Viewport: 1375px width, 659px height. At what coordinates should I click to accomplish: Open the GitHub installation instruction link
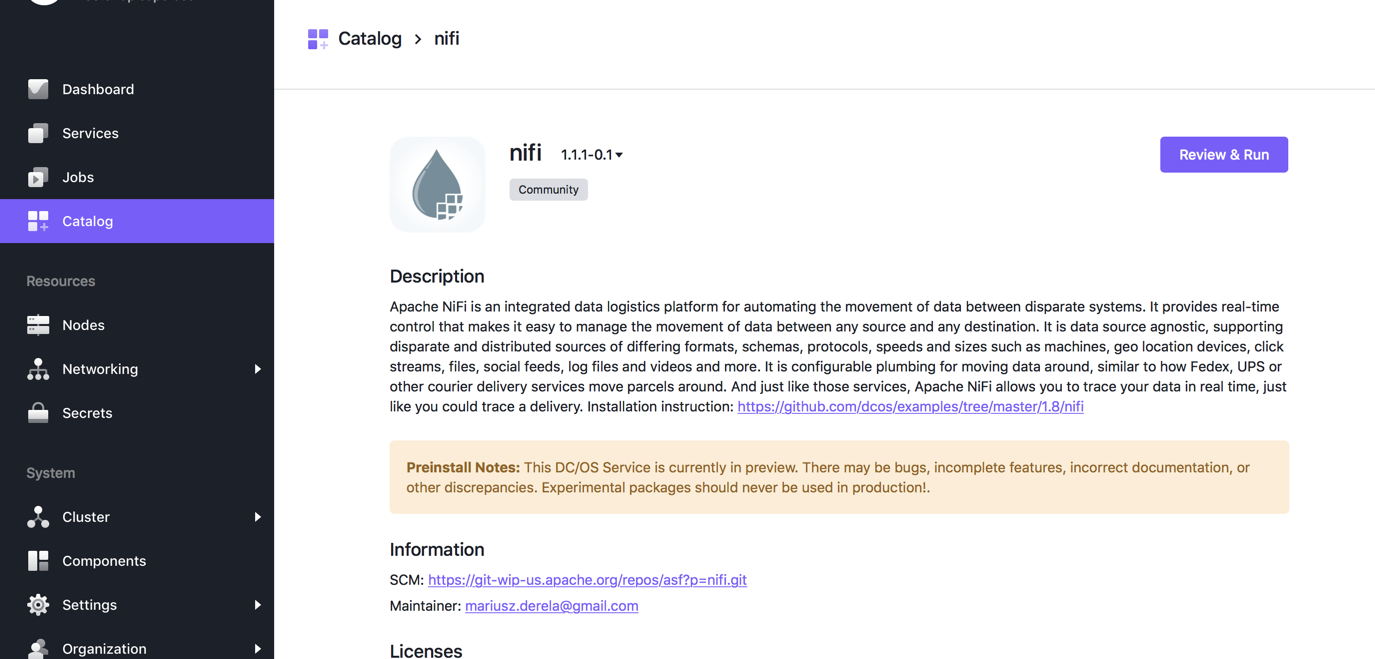point(910,407)
